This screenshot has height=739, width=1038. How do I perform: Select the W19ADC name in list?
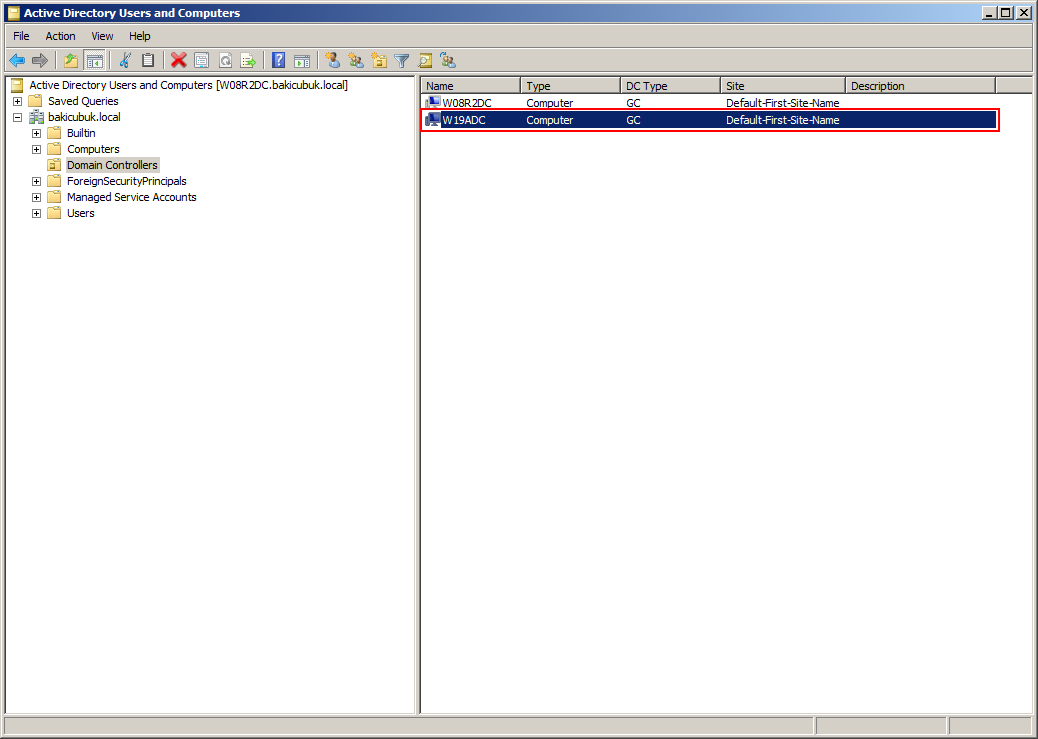[x=464, y=120]
